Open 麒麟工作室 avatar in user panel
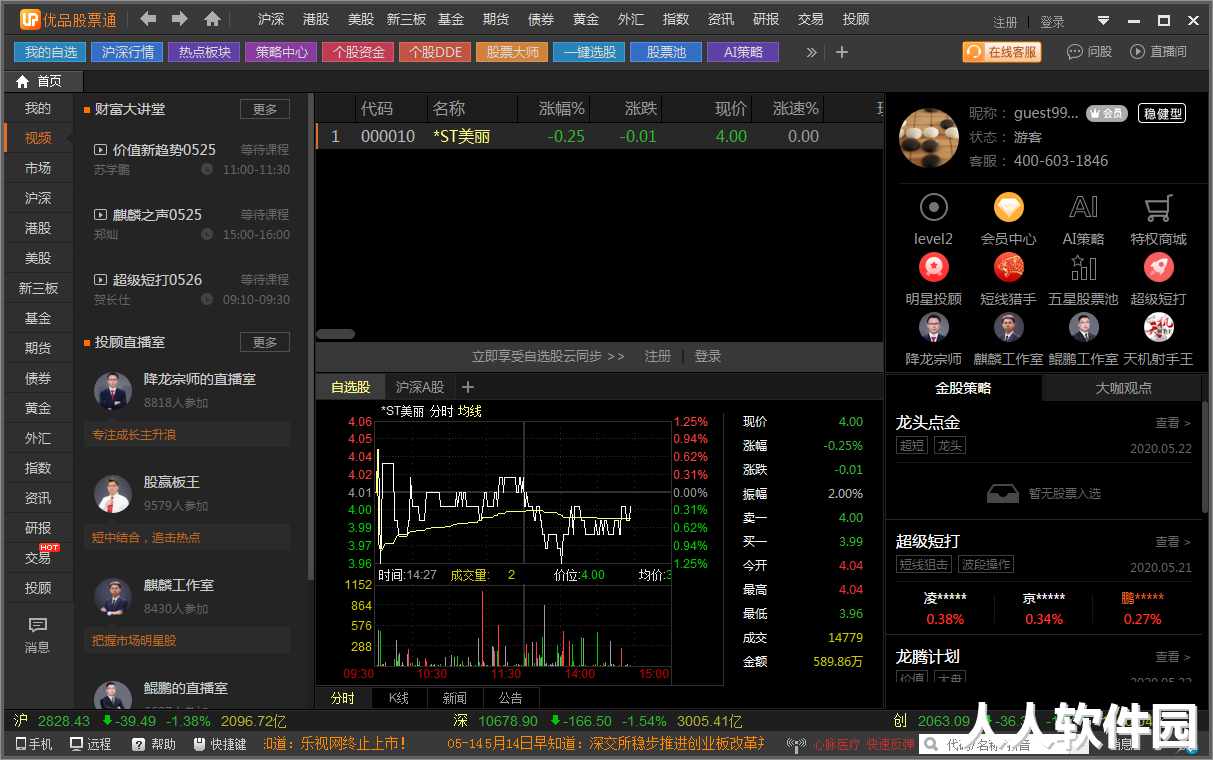Image resolution: width=1213 pixels, height=760 pixels. click(1008, 327)
